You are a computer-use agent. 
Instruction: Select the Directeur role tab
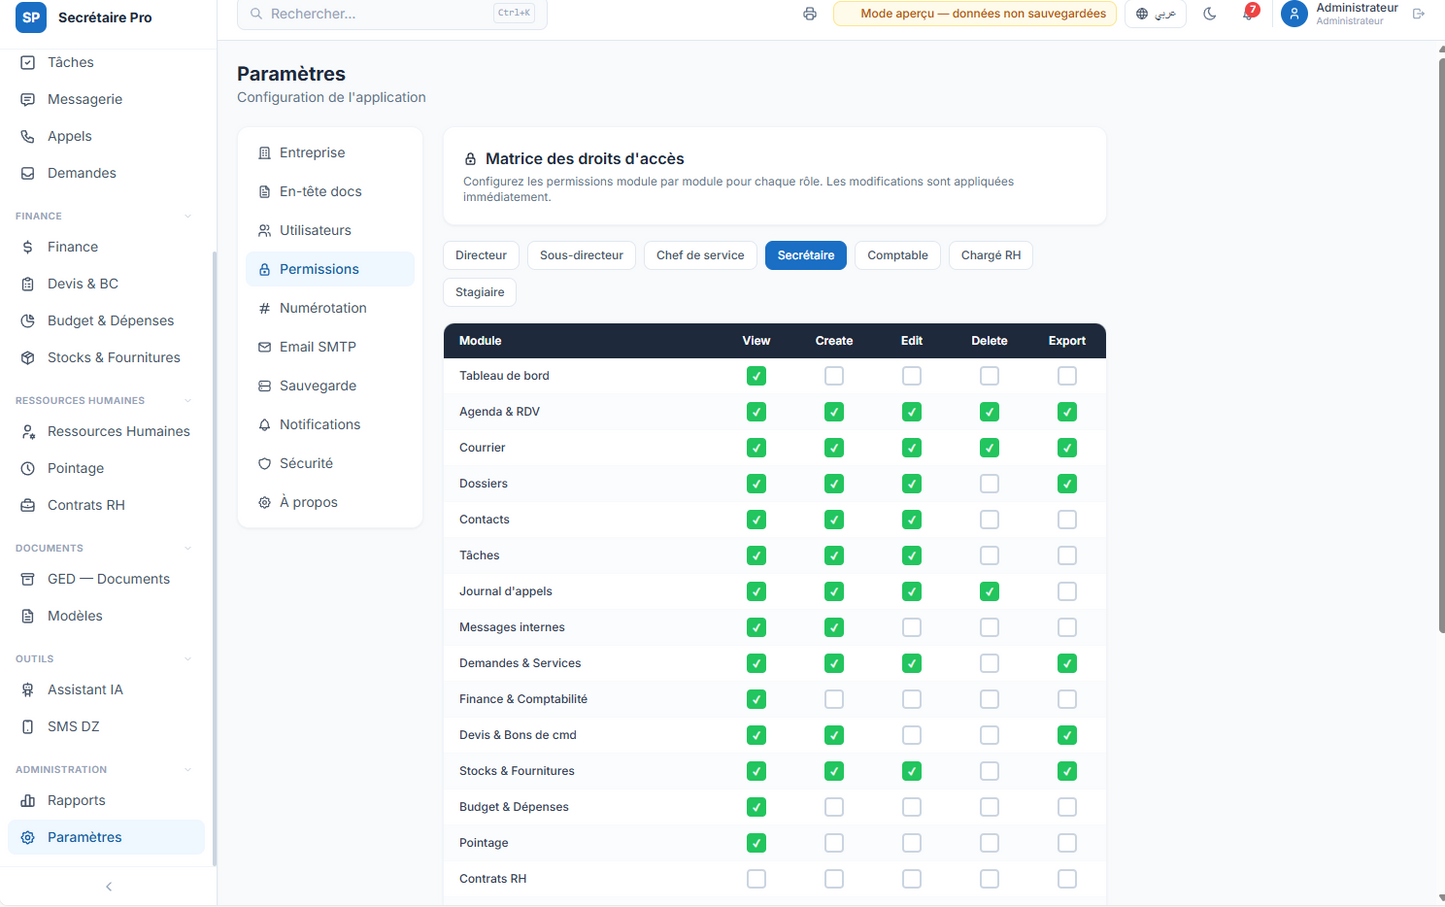(x=481, y=256)
